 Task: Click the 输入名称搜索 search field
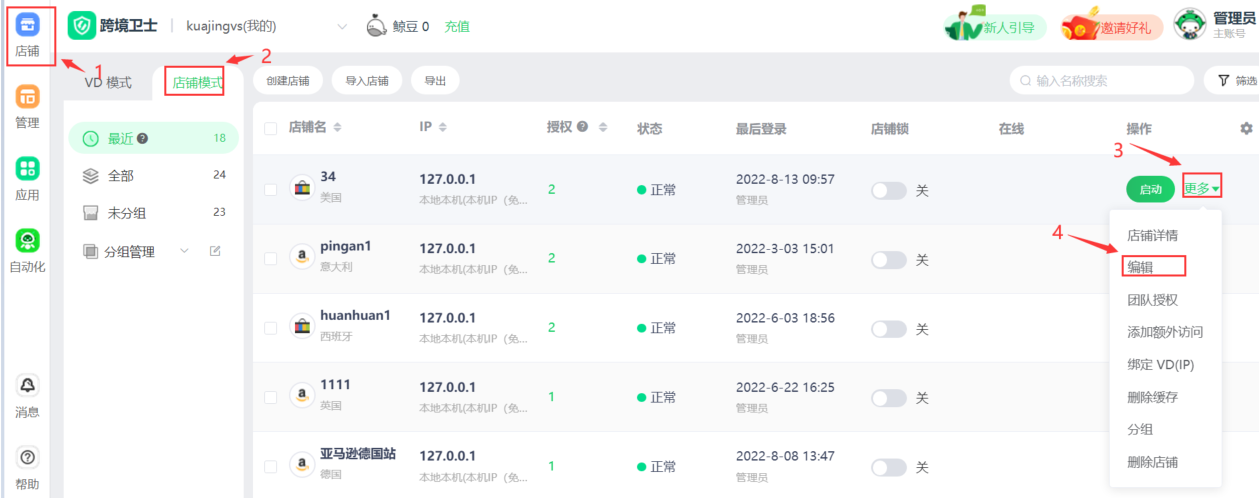1105,80
